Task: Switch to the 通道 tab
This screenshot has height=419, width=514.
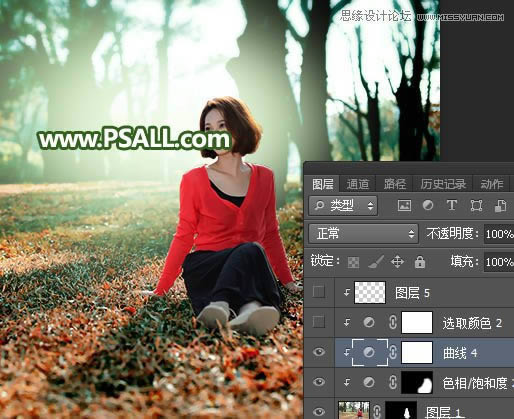Action: pos(358,184)
